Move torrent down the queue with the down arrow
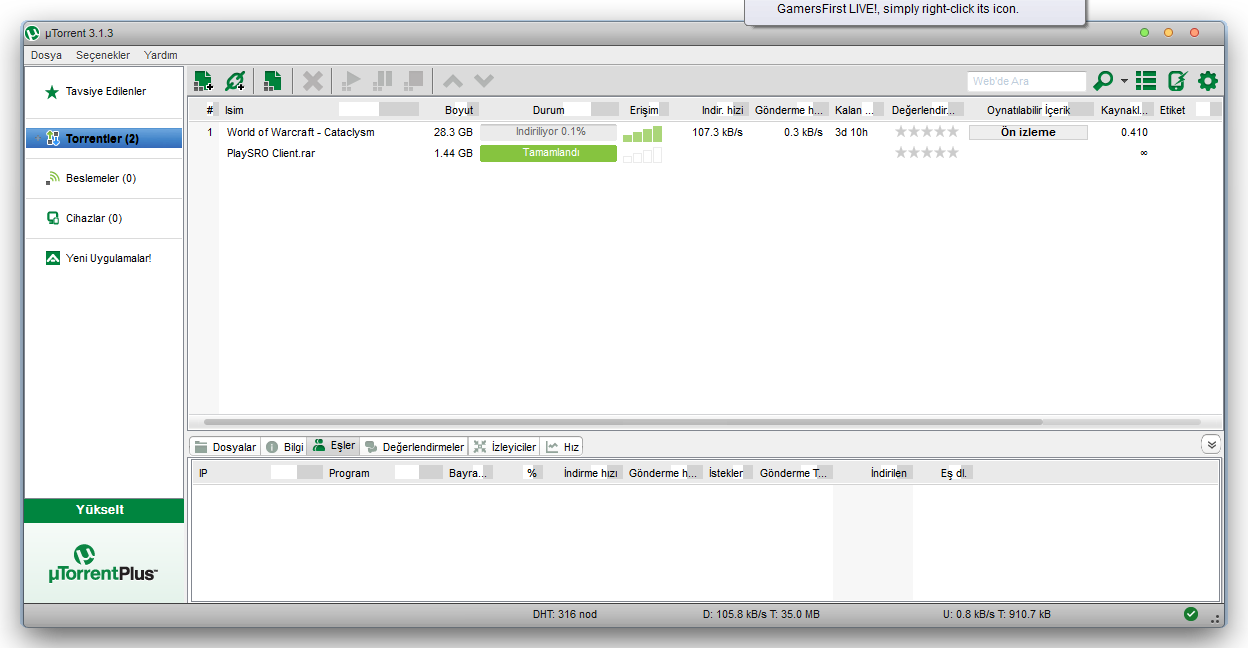 point(484,81)
